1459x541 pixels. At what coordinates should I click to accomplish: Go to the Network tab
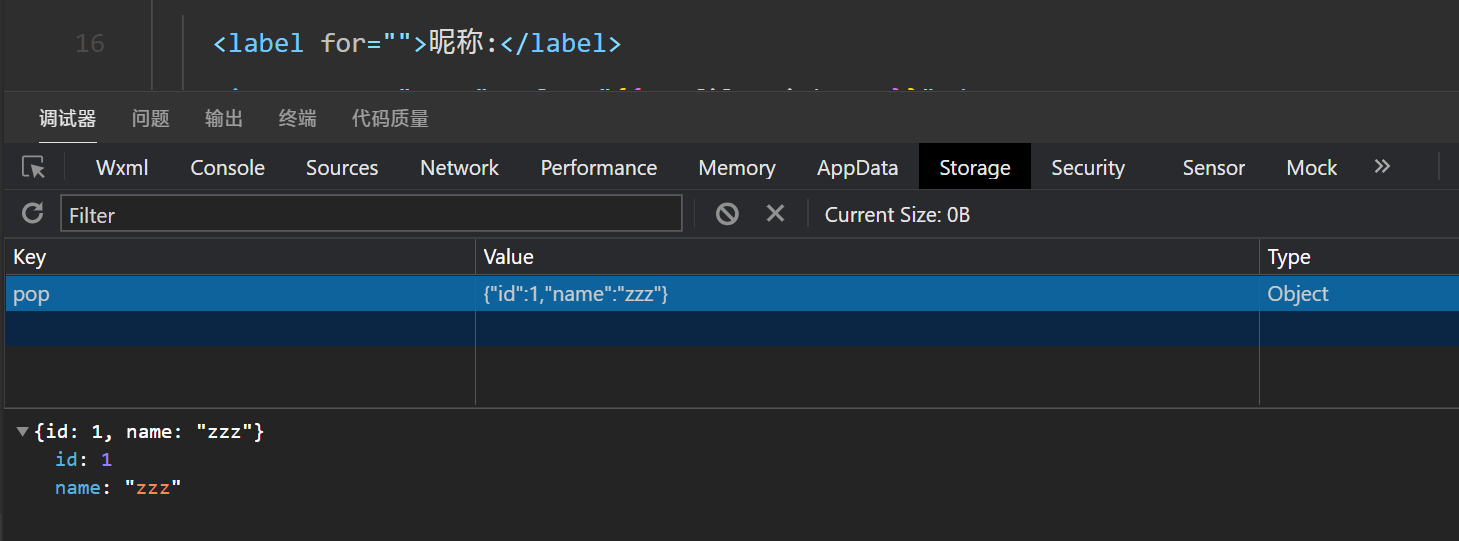tap(459, 168)
